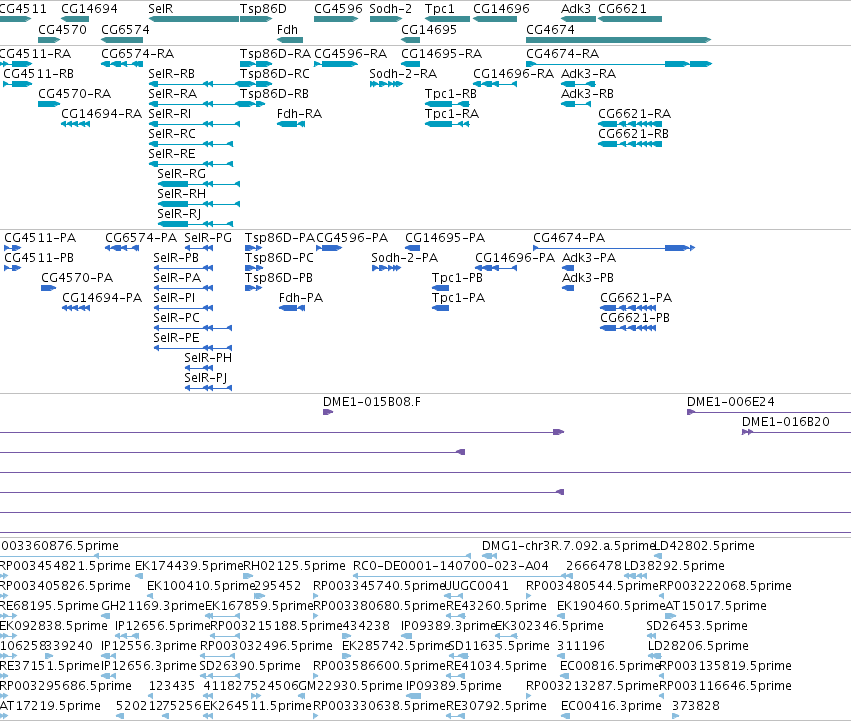The image size is (851, 721).
Task: Click the CG14695 gene label
Action: click(x=429, y=29)
